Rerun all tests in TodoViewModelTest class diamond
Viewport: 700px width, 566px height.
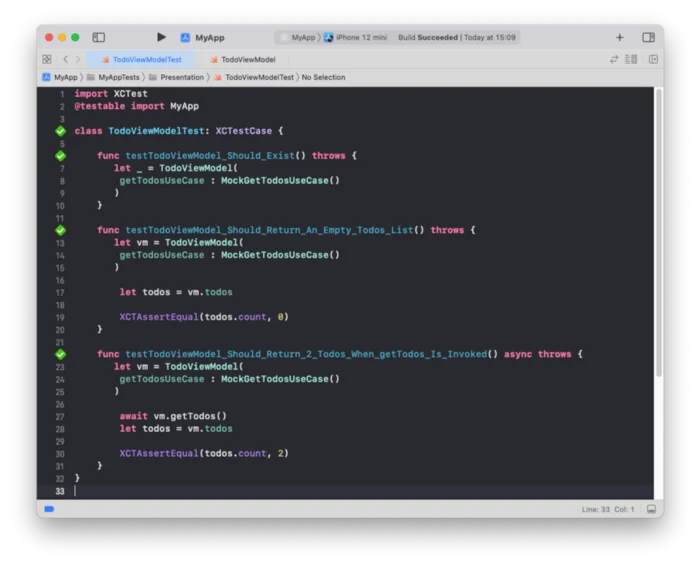(61, 131)
